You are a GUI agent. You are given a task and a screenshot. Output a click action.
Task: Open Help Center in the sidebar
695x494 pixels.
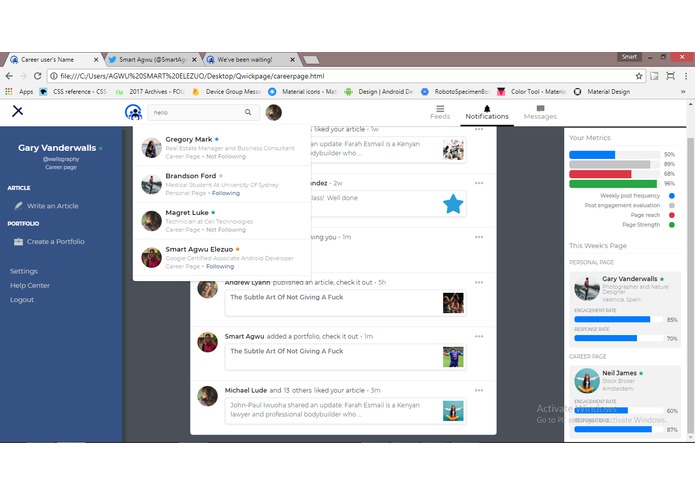click(30, 285)
